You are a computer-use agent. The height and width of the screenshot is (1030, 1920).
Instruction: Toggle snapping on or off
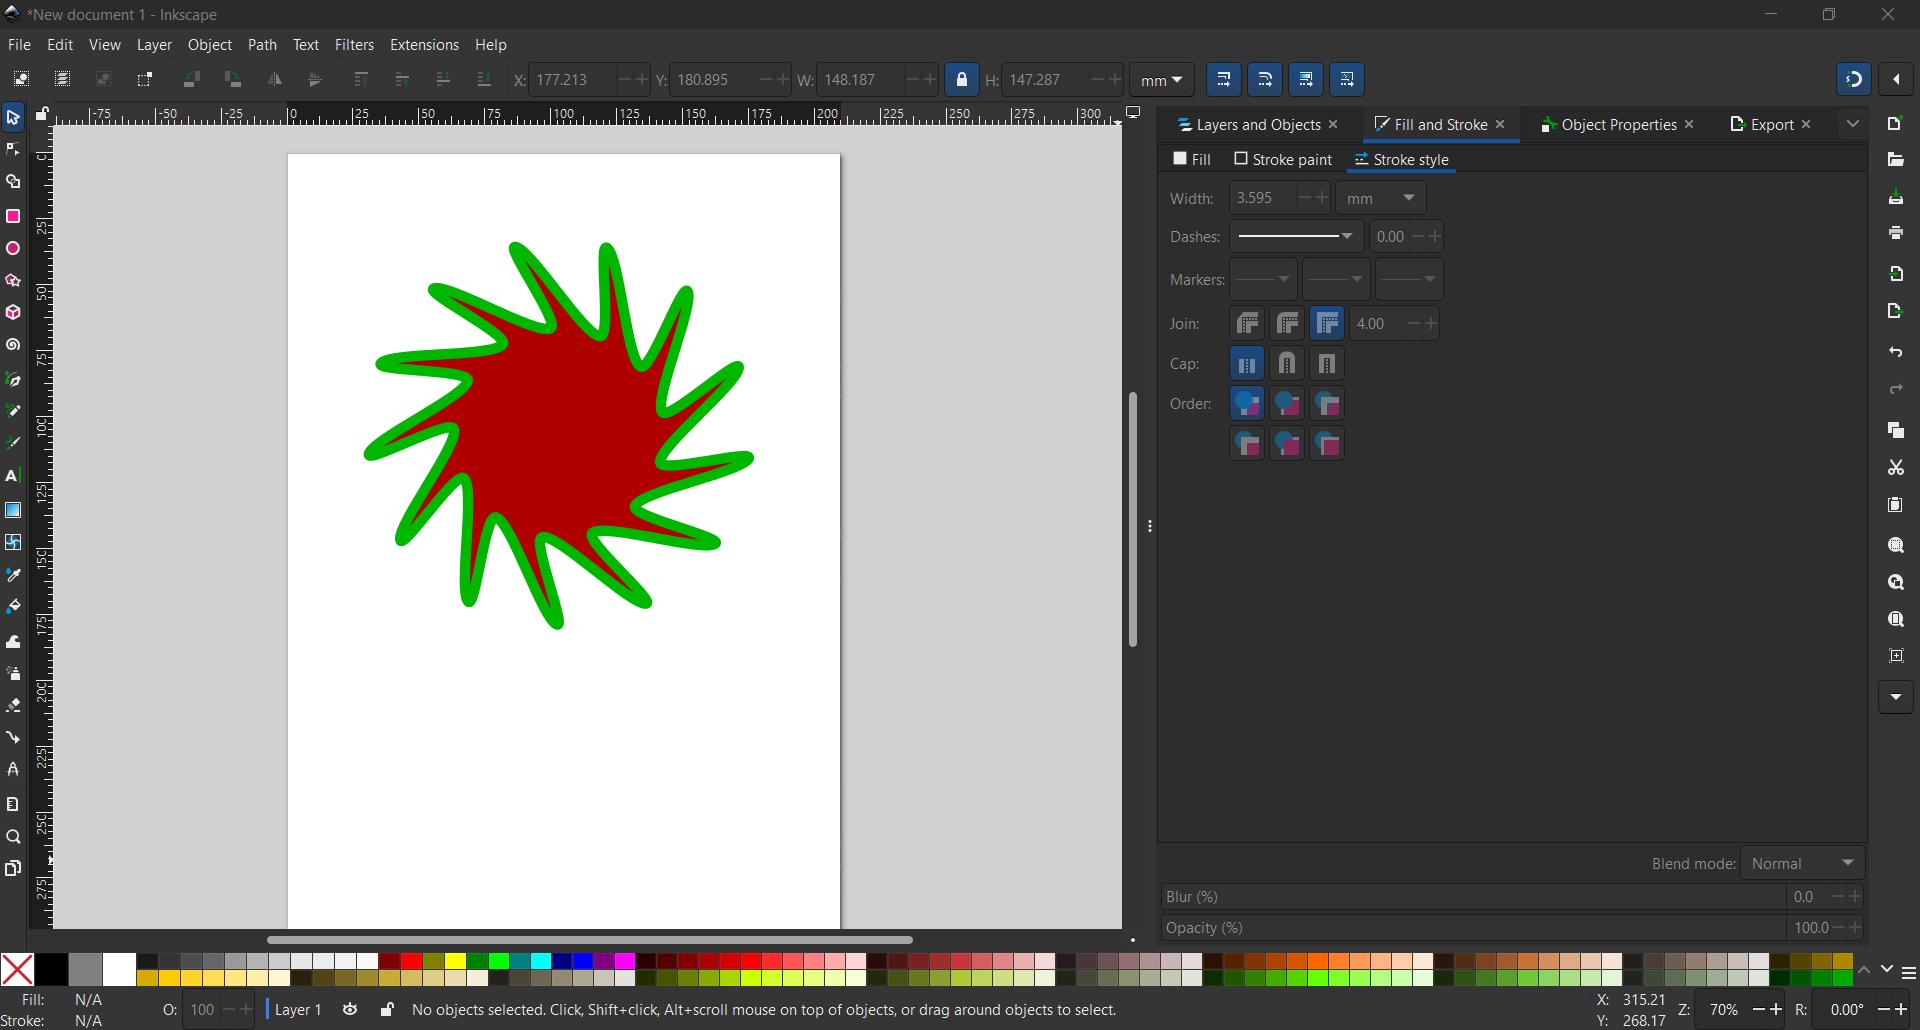coord(1853,80)
